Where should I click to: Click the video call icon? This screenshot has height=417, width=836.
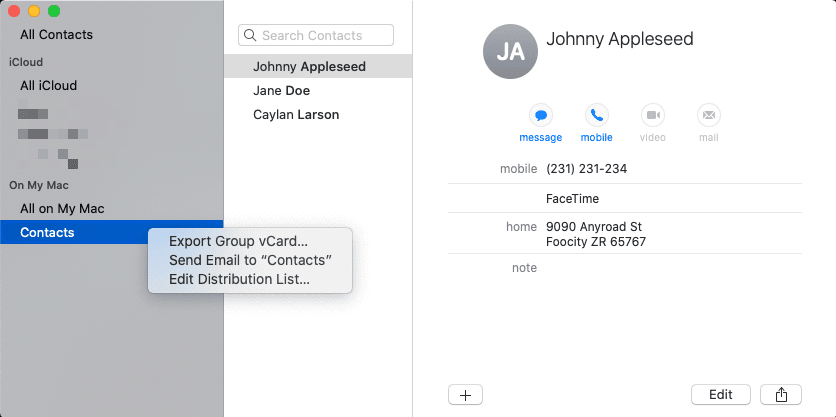tap(653, 115)
